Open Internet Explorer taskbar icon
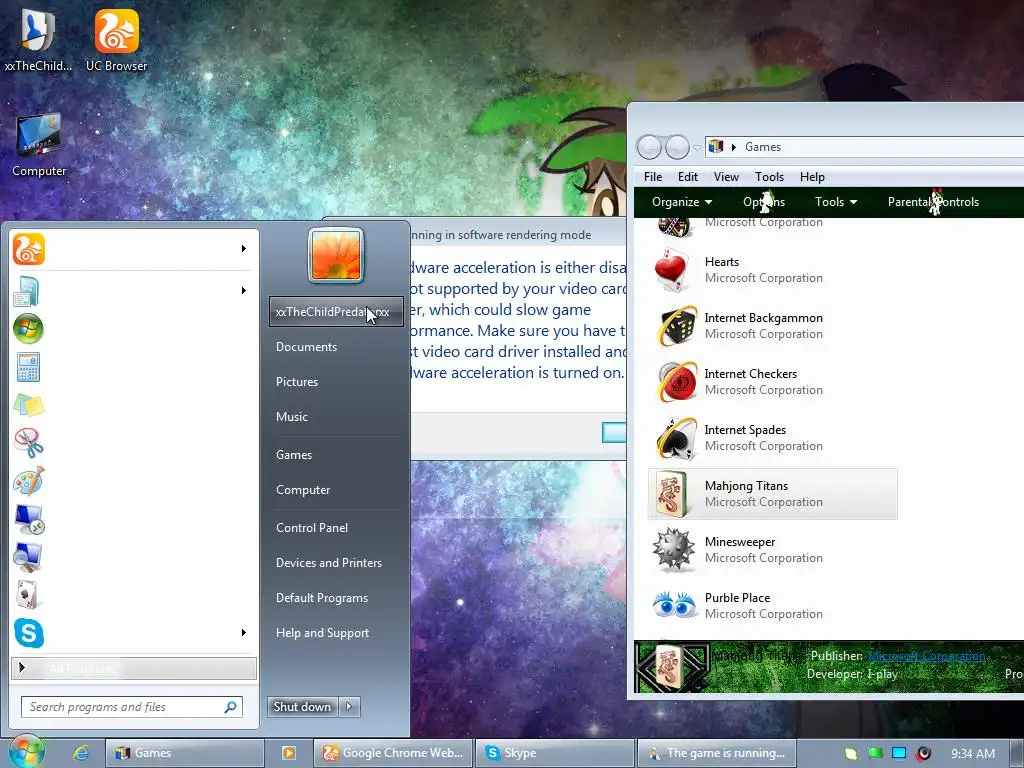Image resolution: width=1024 pixels, height=768 pixels. coord(81,753)
